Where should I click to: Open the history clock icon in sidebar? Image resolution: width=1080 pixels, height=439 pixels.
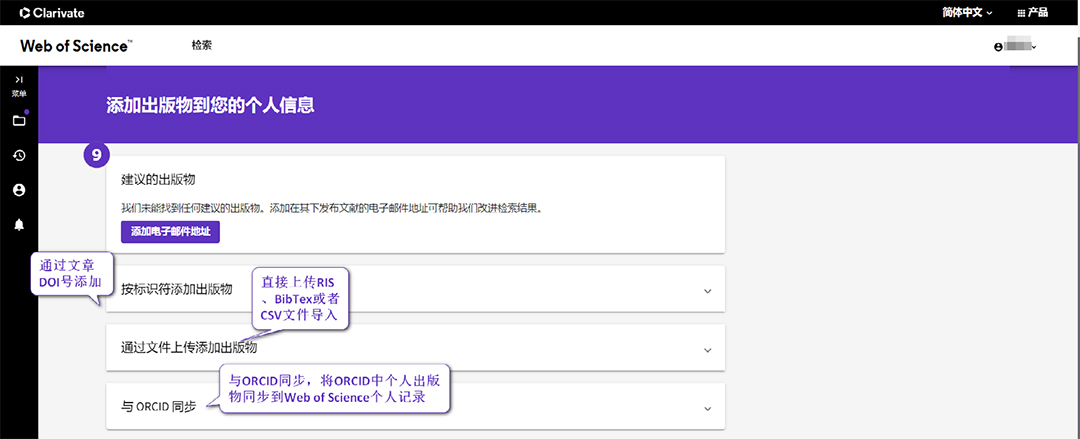pyautogui.click(x=19, y=156)
